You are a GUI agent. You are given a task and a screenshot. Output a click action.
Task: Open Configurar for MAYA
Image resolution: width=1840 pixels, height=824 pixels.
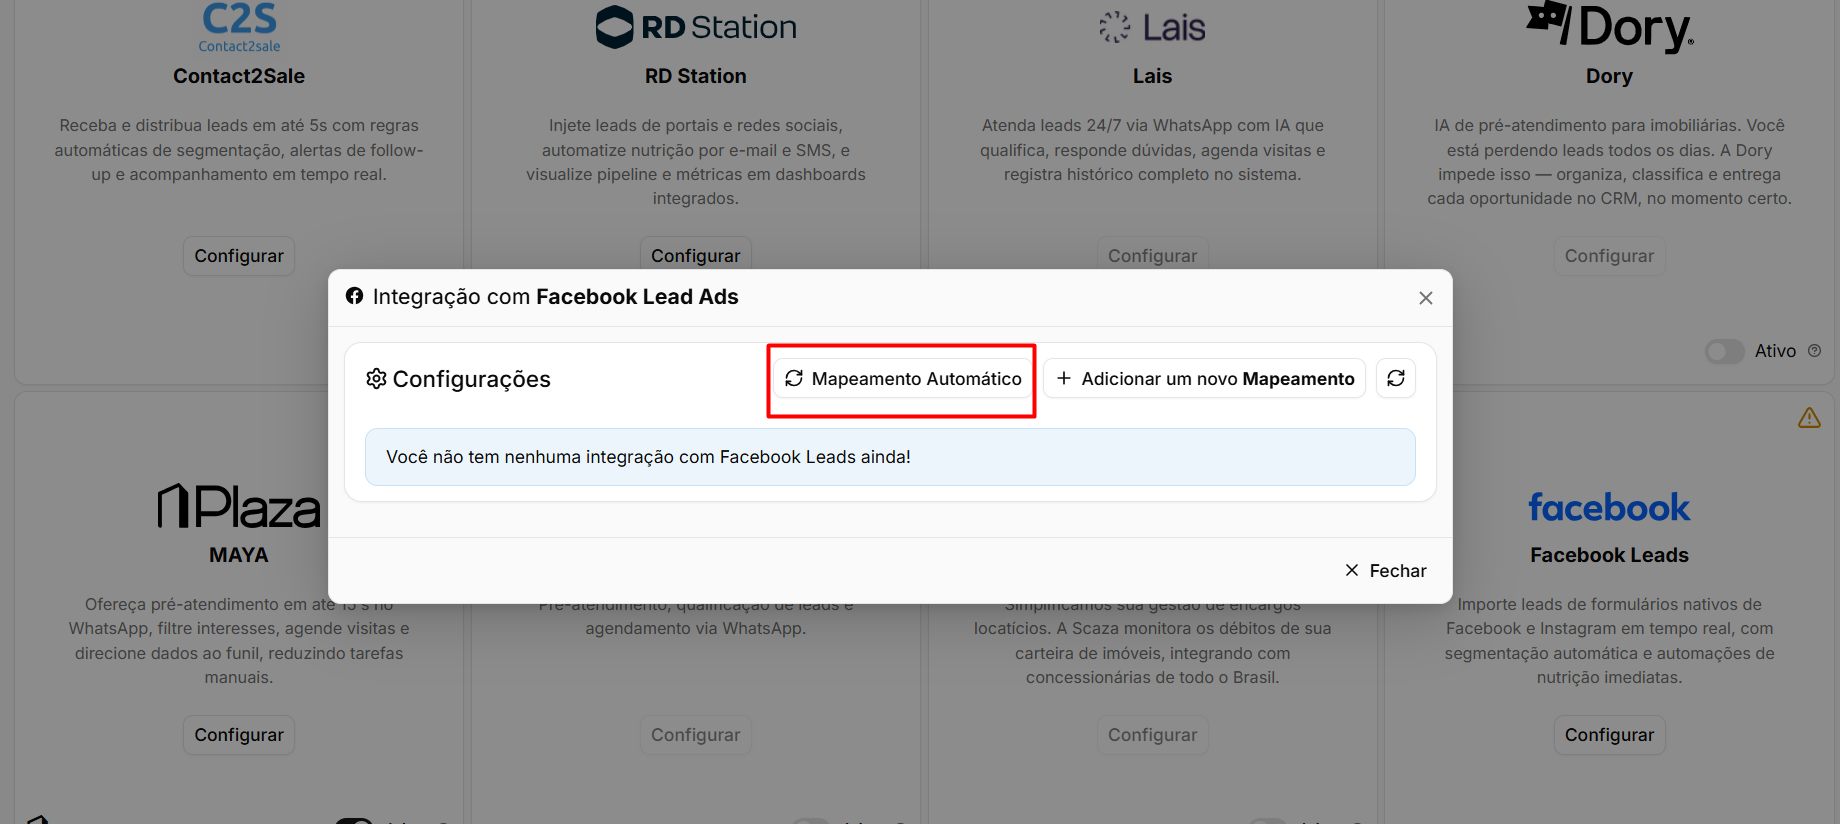(x=239, y=735)
